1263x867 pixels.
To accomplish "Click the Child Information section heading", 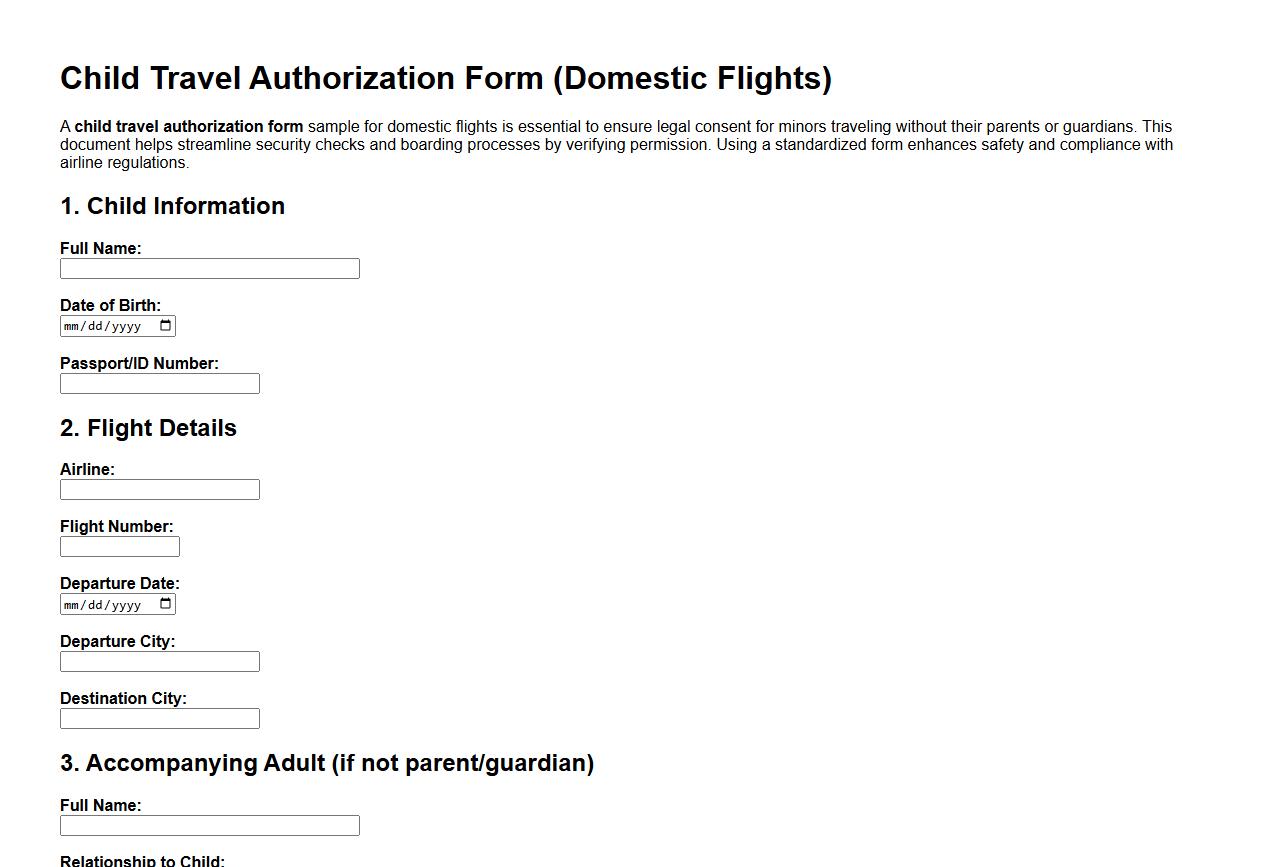I will click(x=172, y=206).
